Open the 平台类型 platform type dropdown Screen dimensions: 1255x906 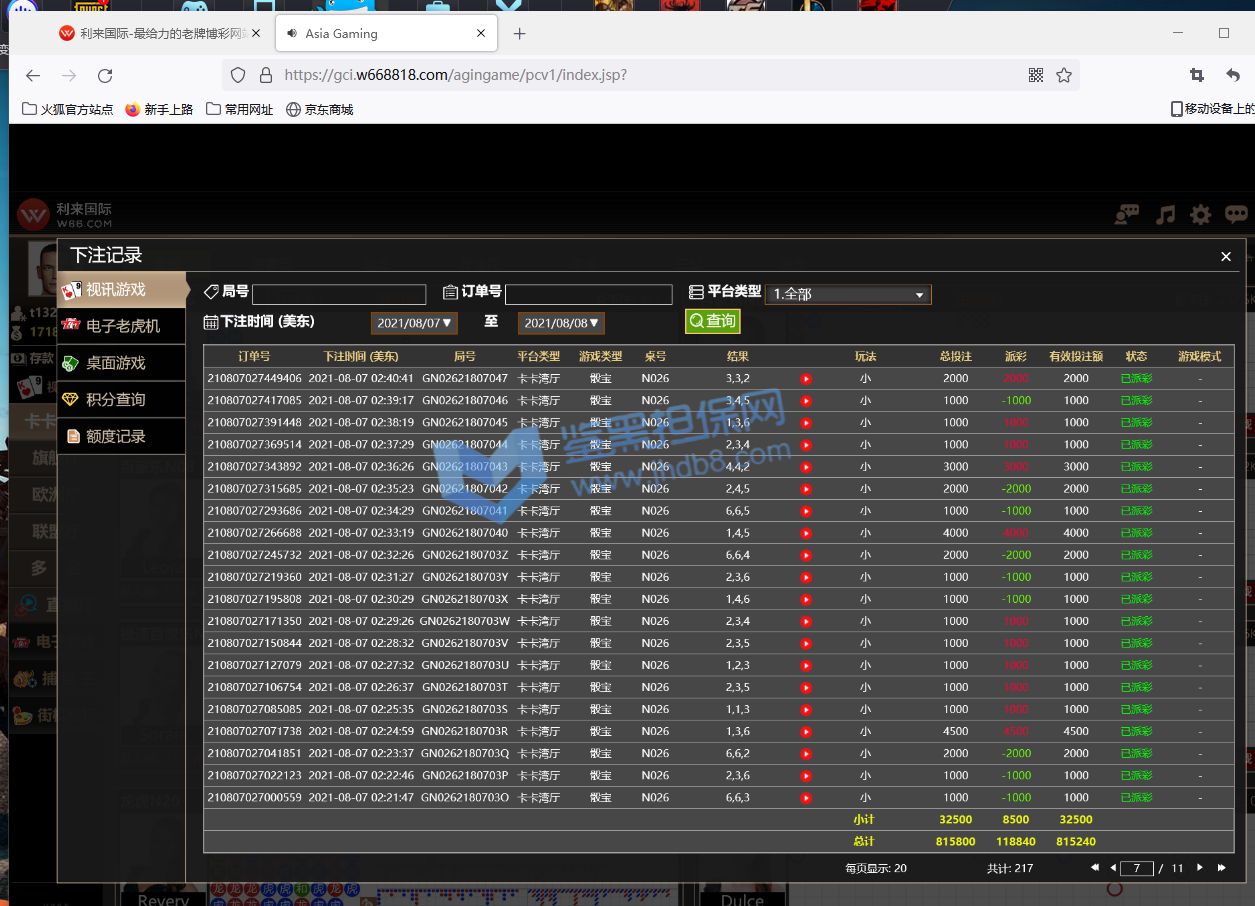tap(848, 295)
